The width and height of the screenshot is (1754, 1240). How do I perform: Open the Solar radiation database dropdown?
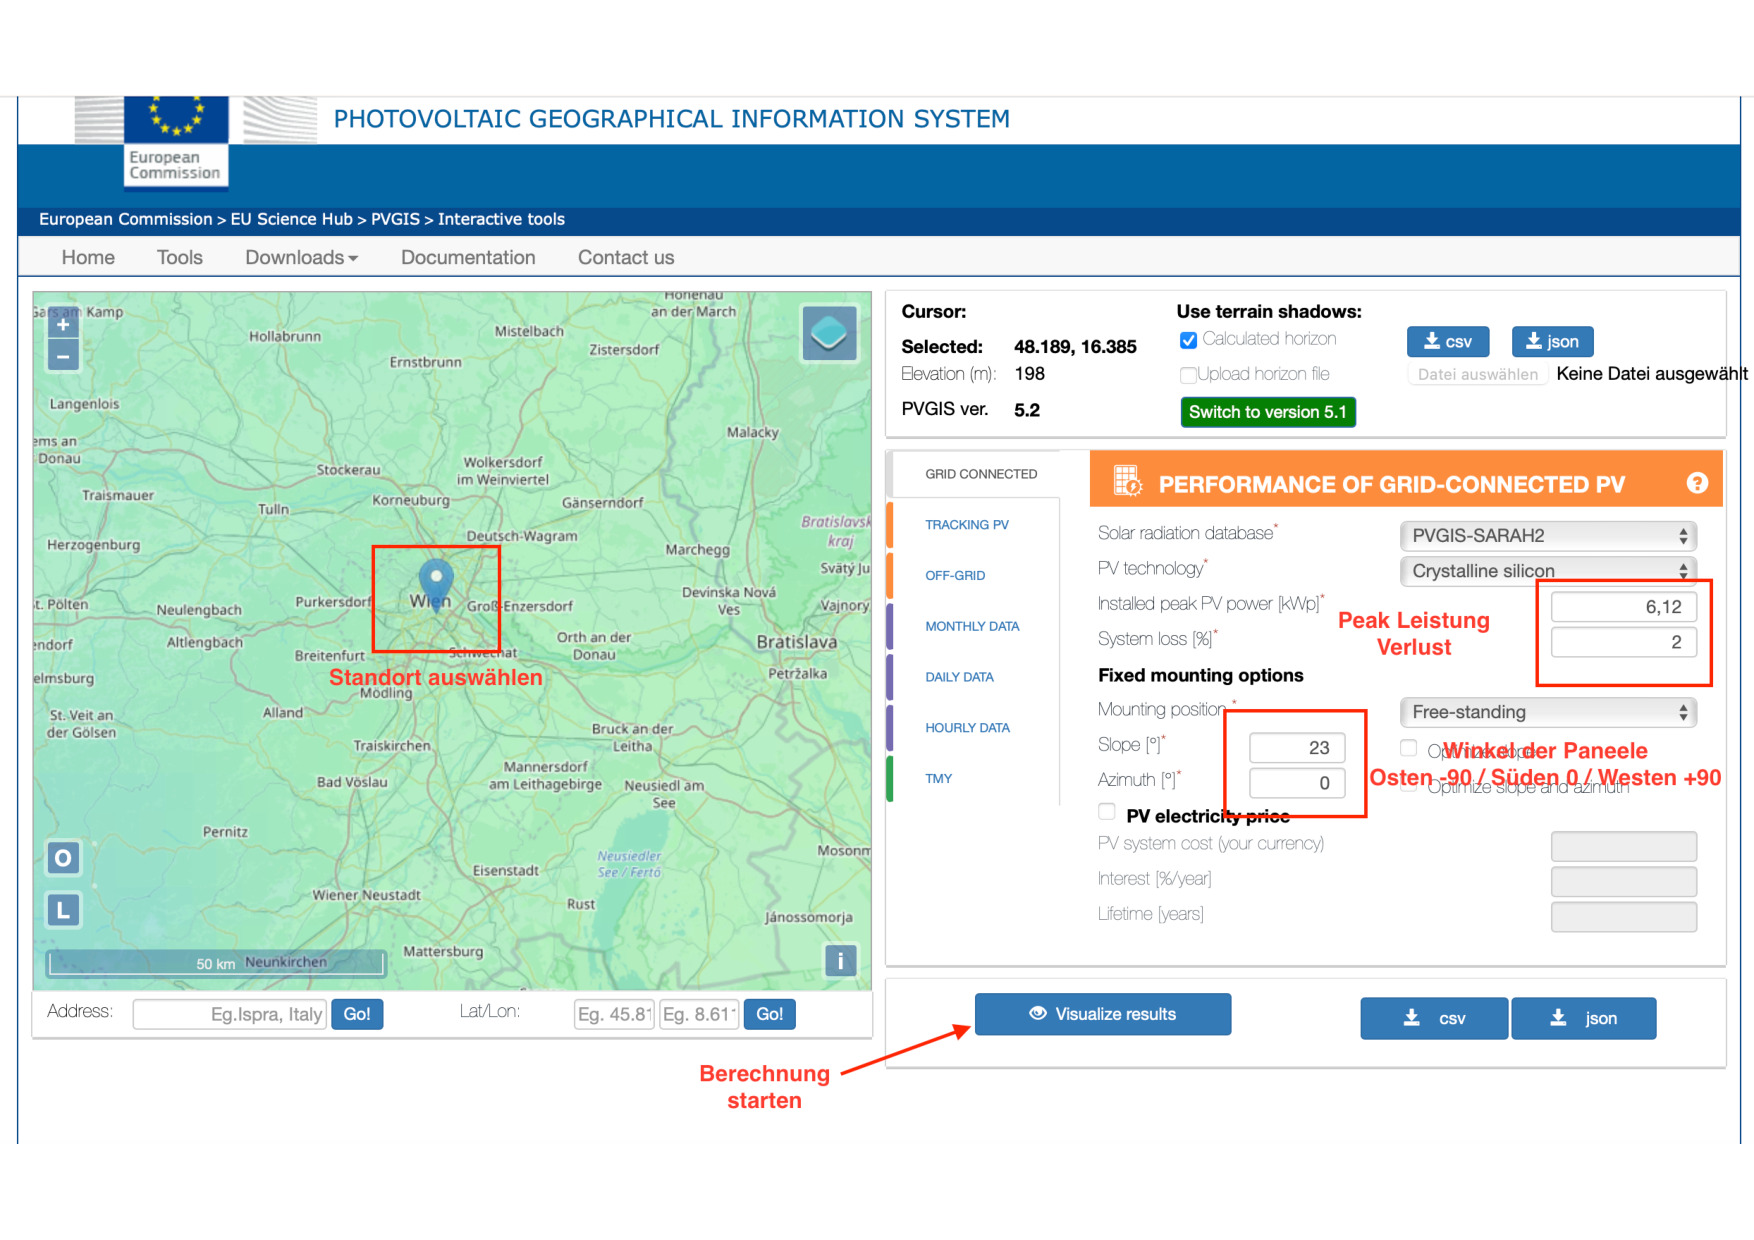coord(1548,536)
